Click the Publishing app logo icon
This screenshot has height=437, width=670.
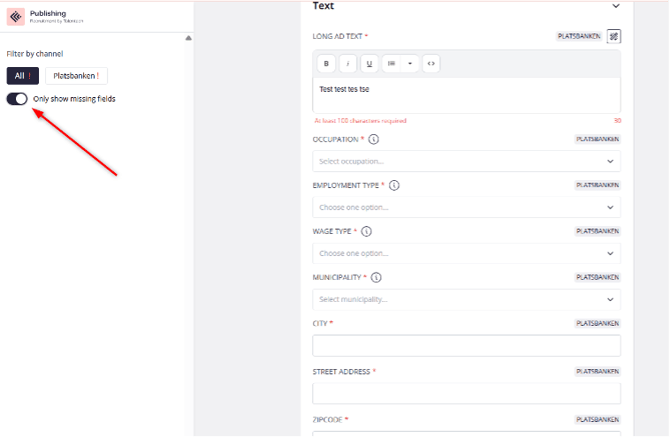(x=15, y=17)
